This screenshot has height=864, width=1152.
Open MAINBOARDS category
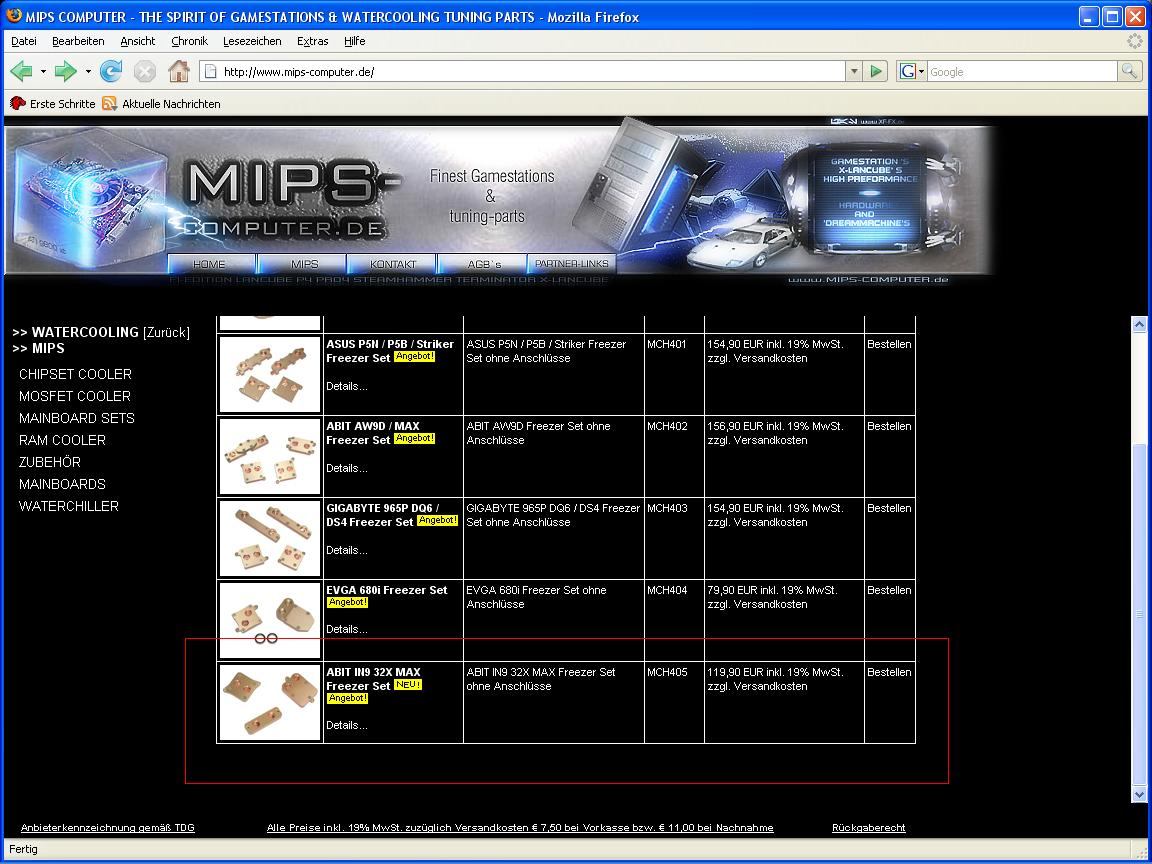click(x=62, y=484)
